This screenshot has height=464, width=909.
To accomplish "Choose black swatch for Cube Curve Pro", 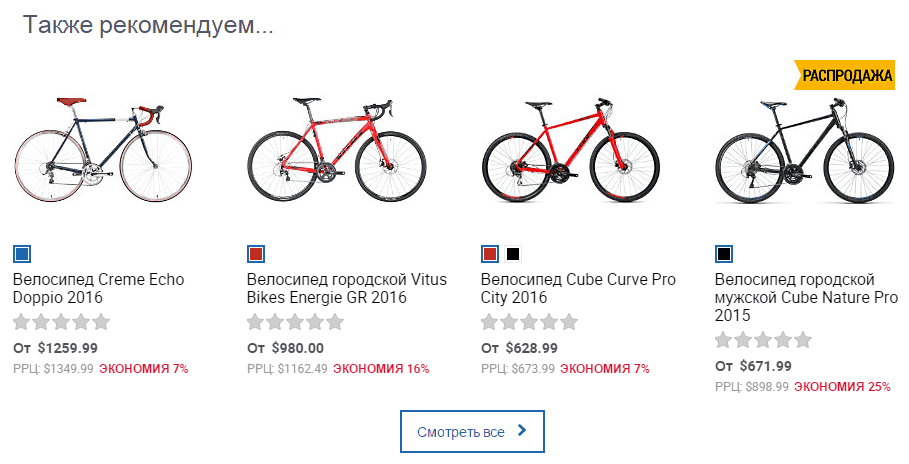I will tap(514, 253).
